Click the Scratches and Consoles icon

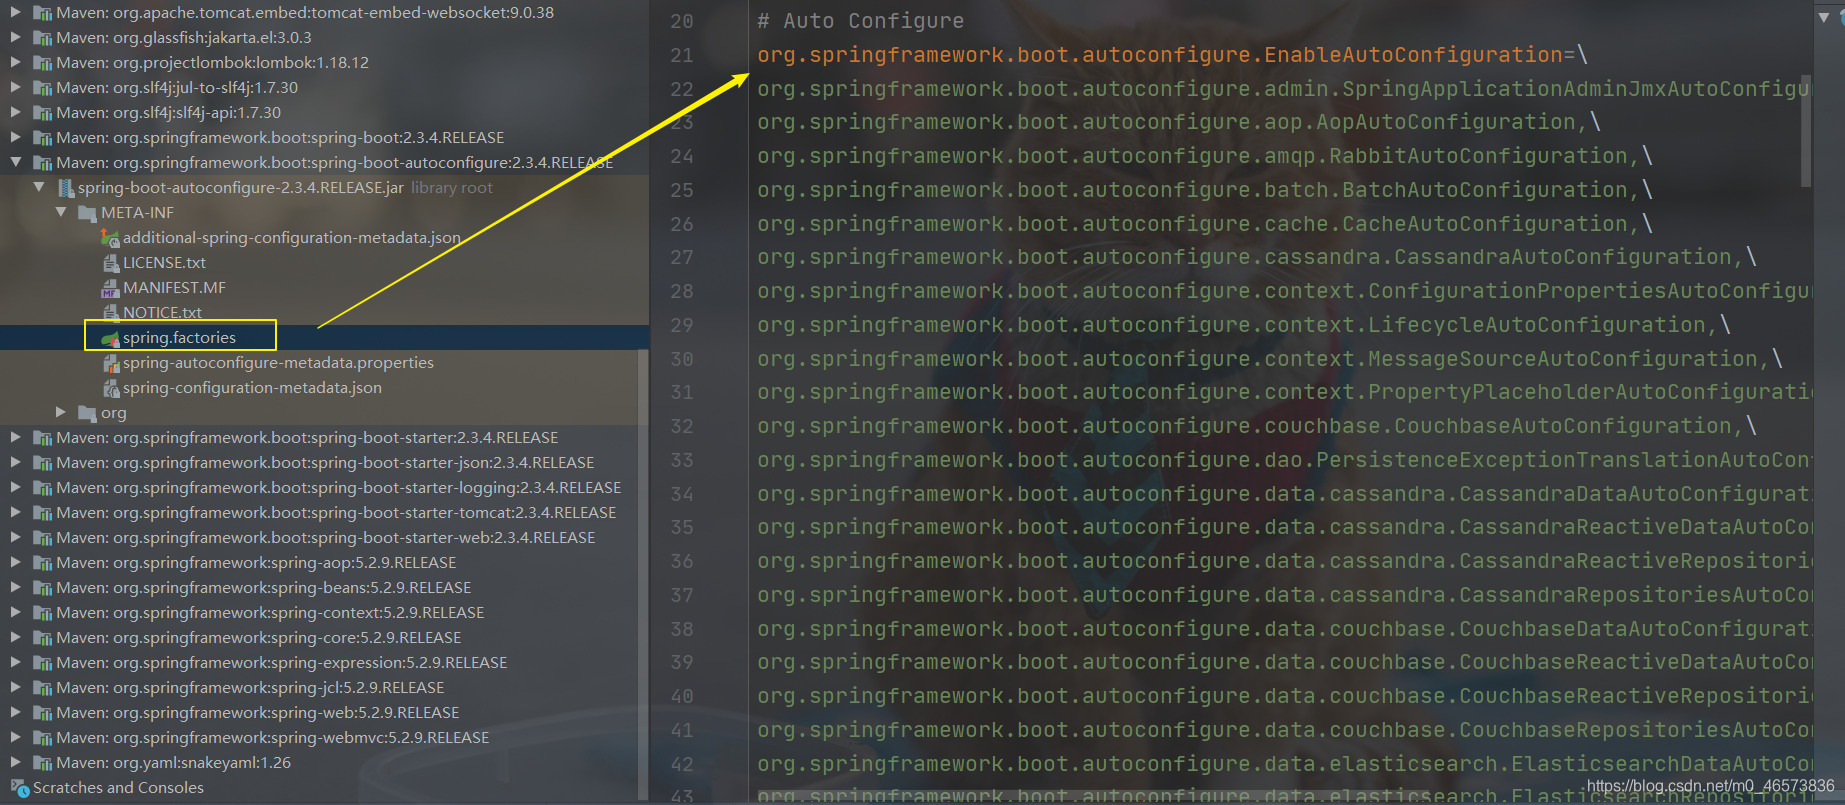point(20,788)
